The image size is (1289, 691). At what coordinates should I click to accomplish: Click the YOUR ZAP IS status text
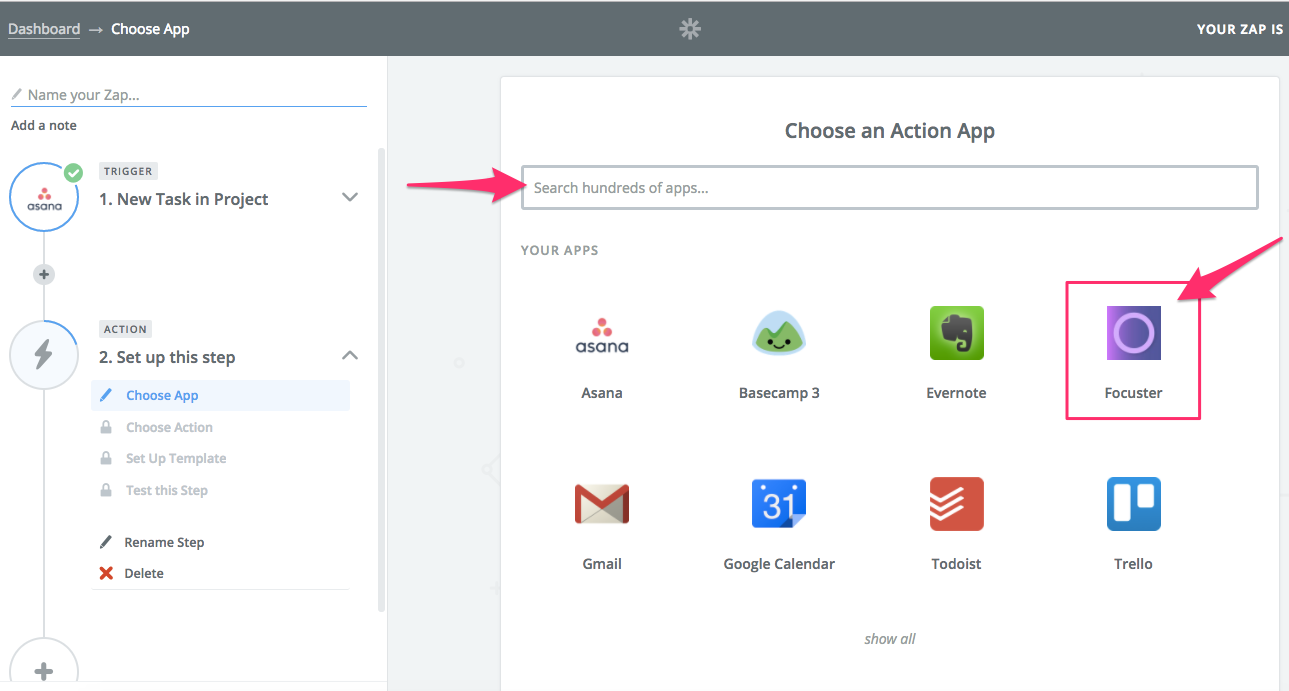point(1240,29)
